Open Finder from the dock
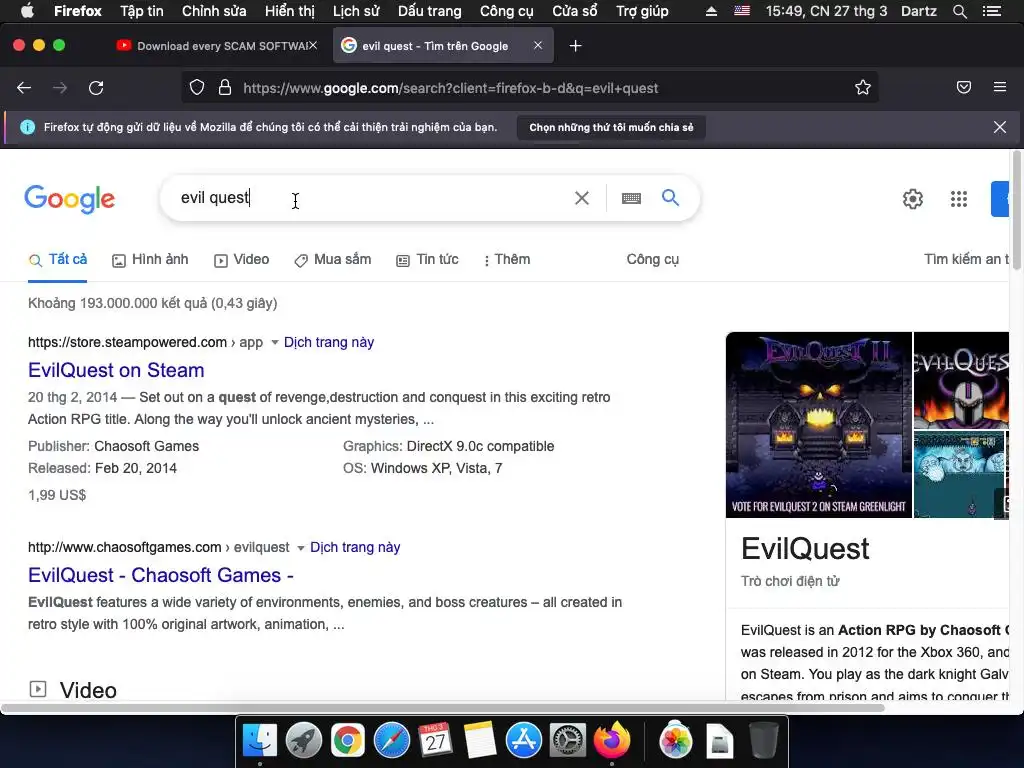1024x768 pixels. [260, 741]
